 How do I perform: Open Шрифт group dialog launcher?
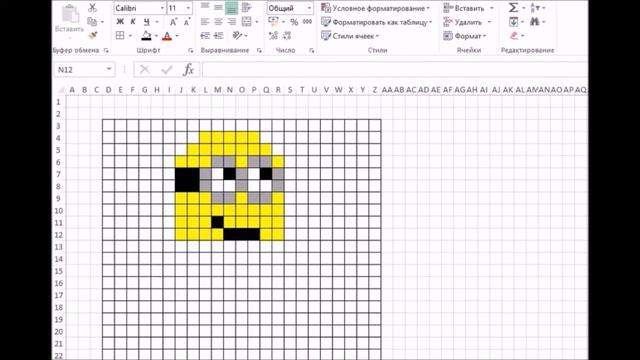point(191,50)
